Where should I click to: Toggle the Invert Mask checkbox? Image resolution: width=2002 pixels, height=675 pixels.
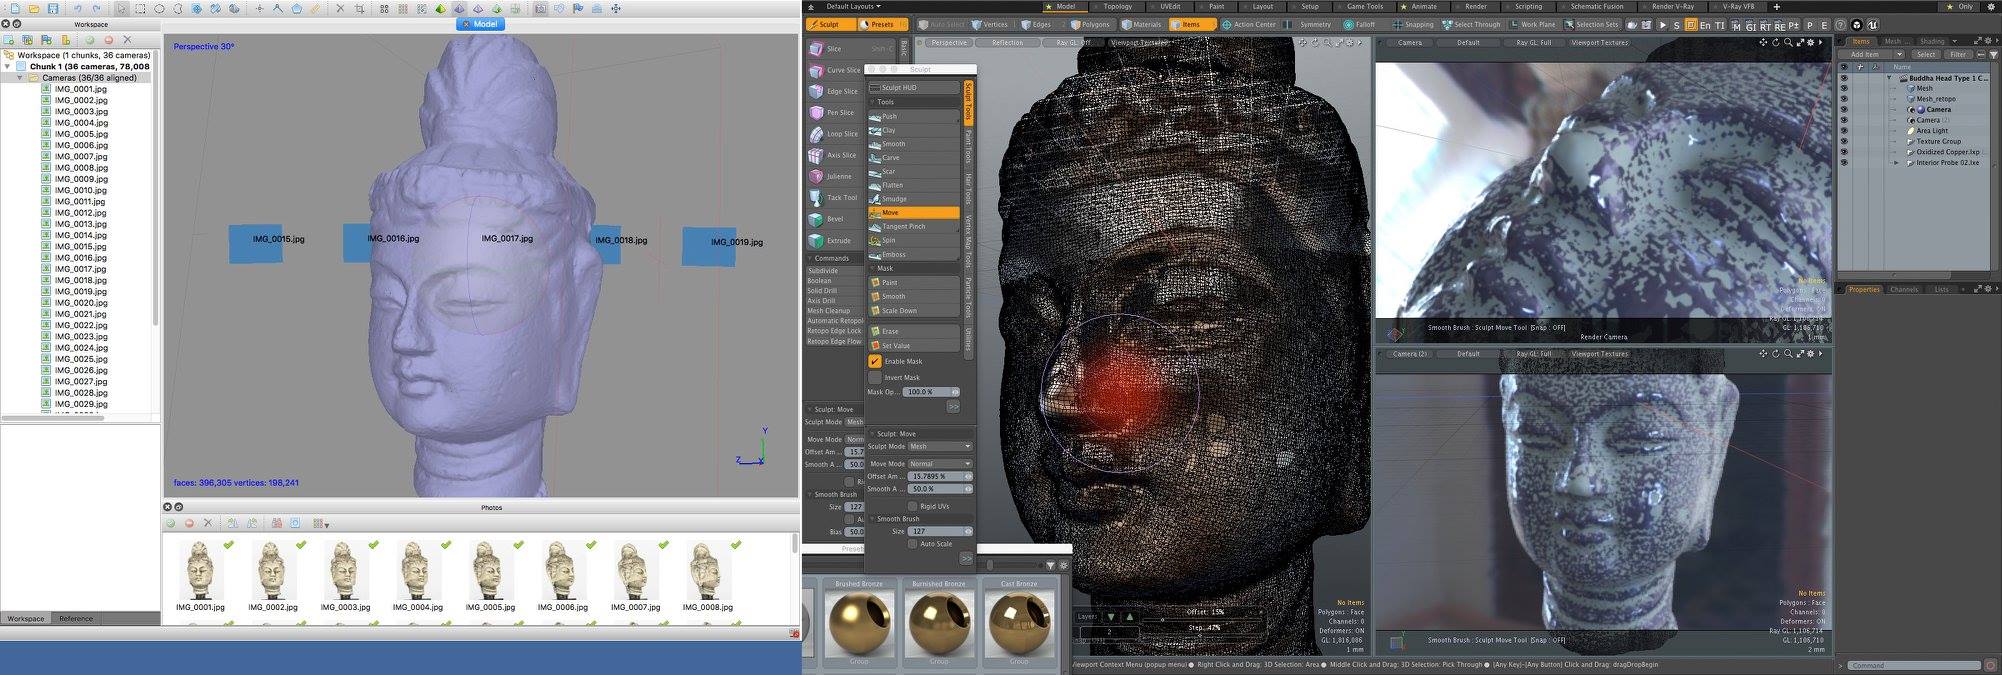click(x=875, y=378)
